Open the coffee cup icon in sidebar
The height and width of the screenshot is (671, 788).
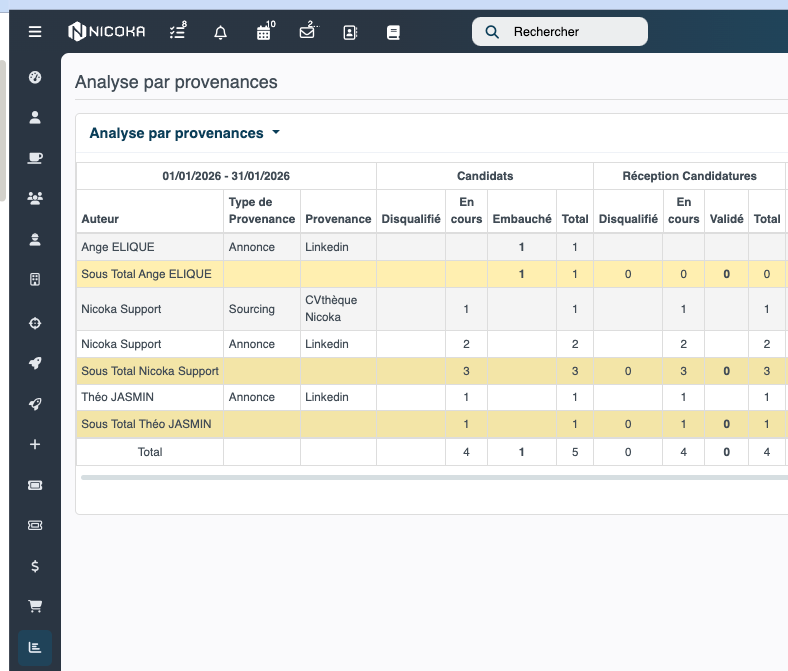pyautogui.click(x=35, y=158)
